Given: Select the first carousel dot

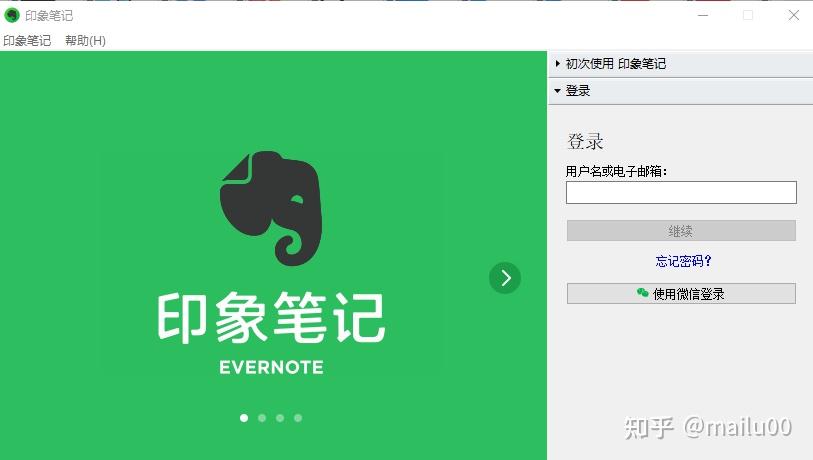Looking at the screenshot, I should (244, 418).
